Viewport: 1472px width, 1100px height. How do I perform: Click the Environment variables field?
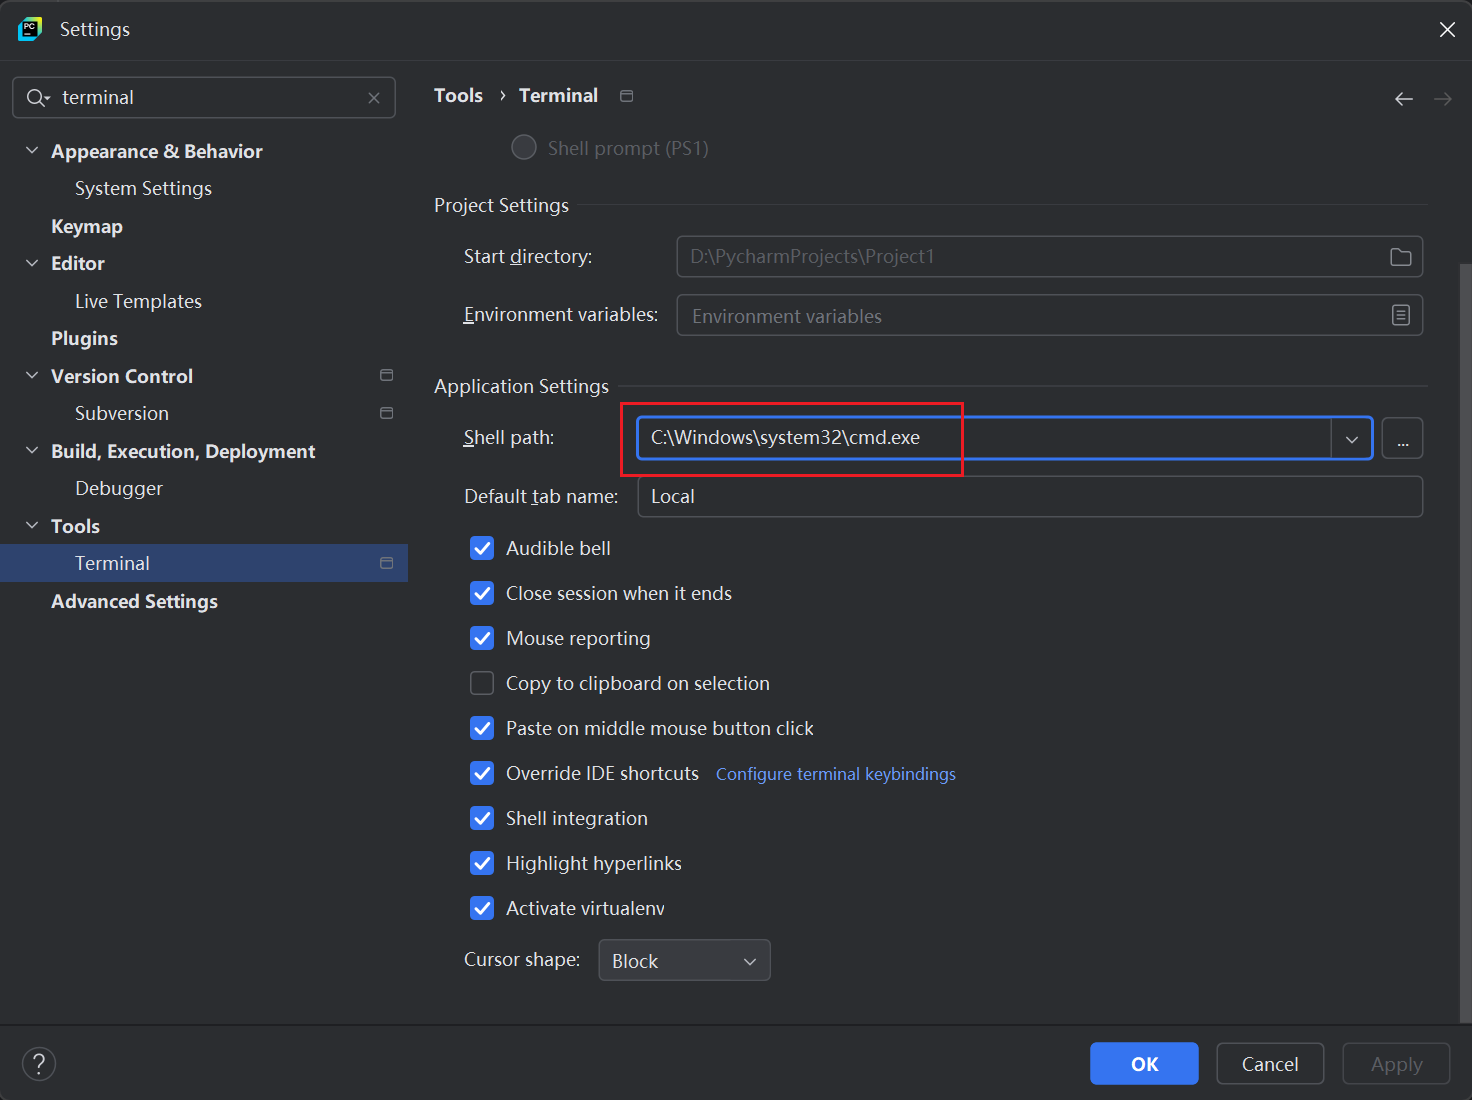pyautogui.click(x=1050, y=315)
